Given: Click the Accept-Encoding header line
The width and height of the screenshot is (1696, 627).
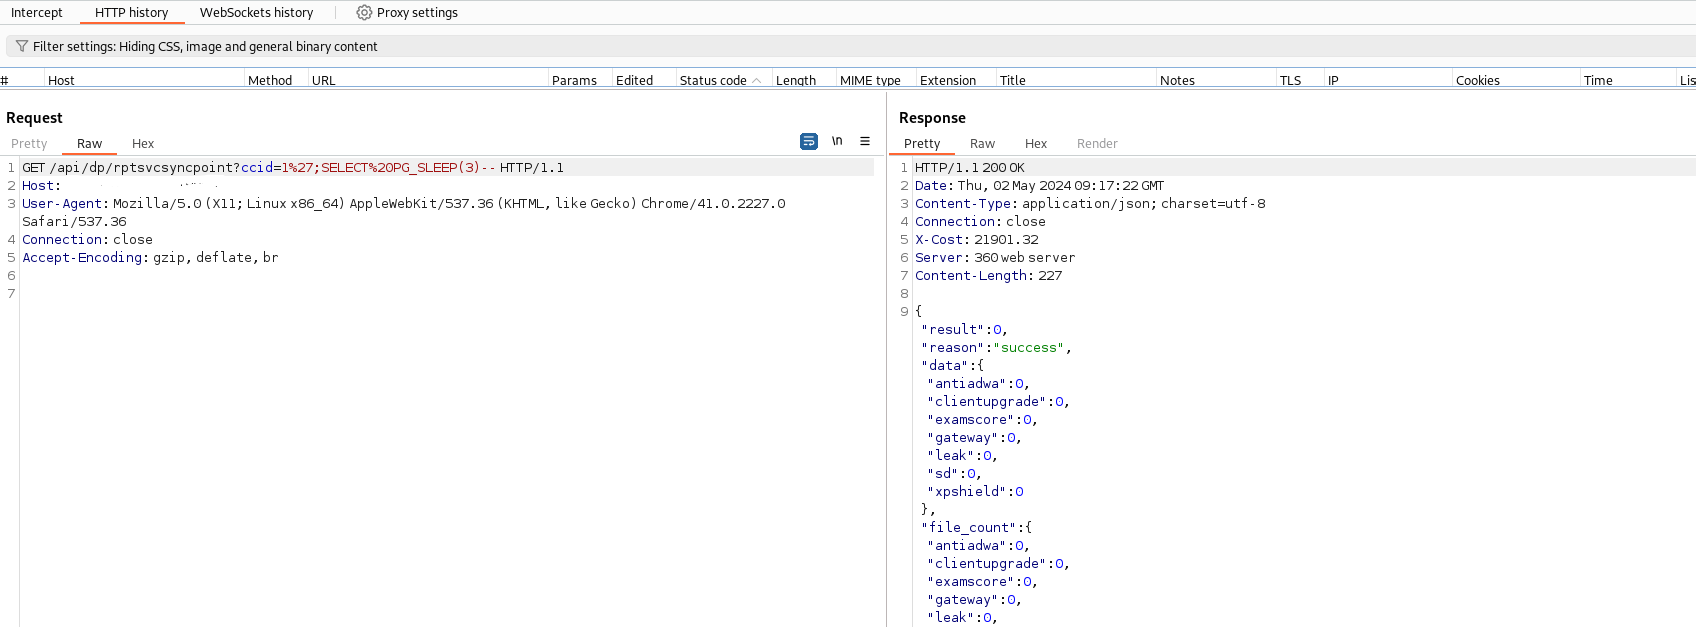Looking at the screenshot, I should [x=150, y=258].
